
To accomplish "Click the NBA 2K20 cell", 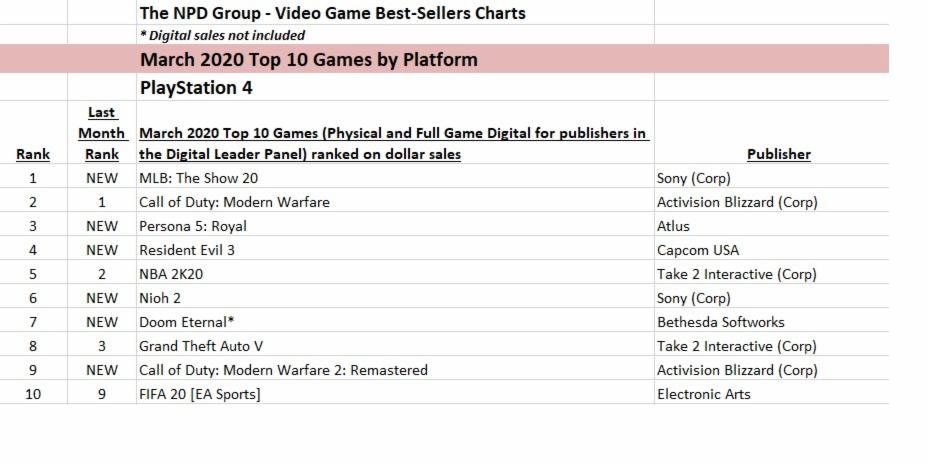I will [172, 274].
